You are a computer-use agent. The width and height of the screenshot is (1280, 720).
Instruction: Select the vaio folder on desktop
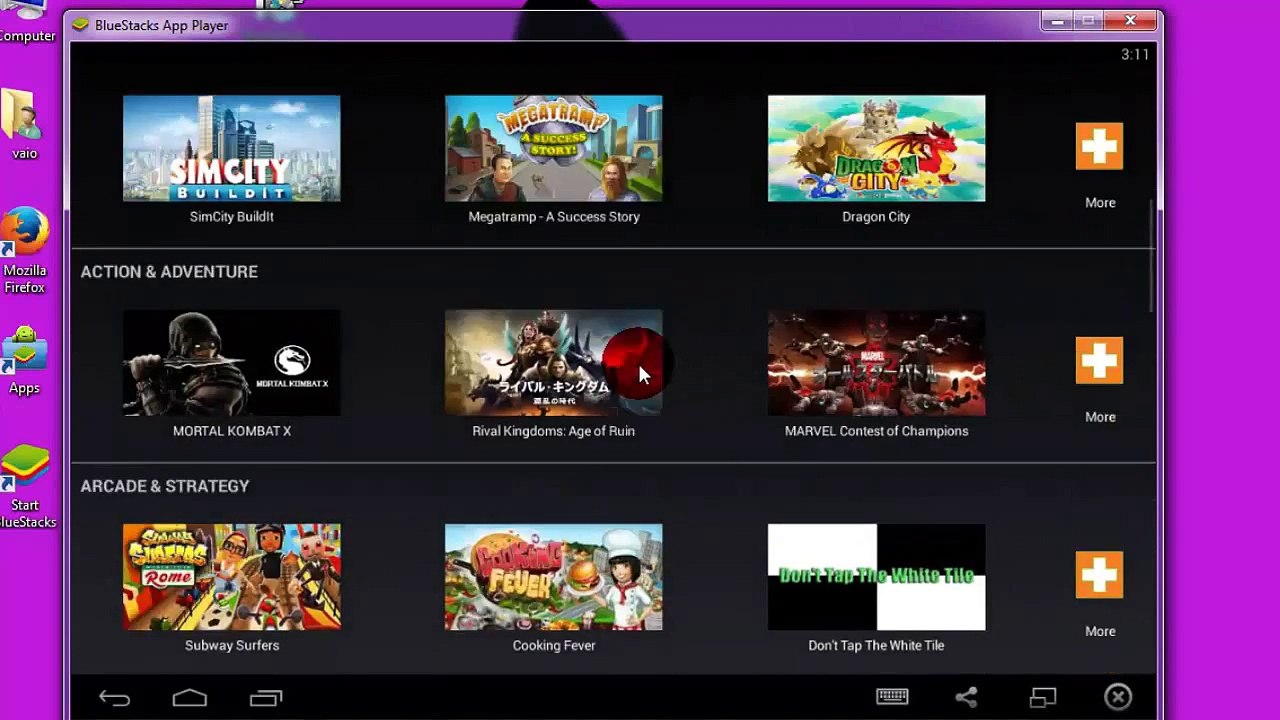tap(22, 124)
